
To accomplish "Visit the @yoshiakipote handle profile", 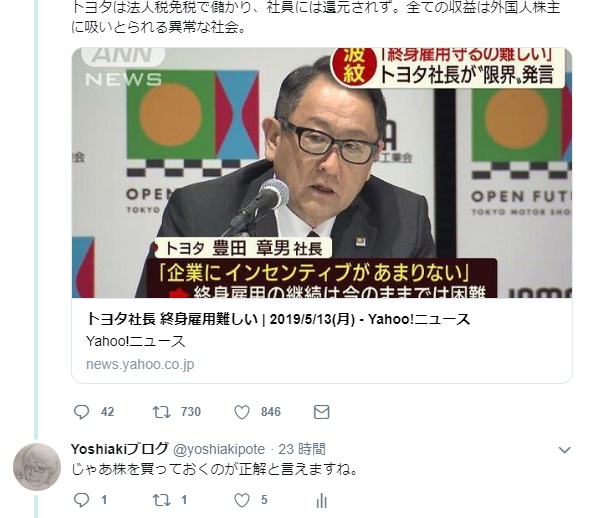I will point(219,449).
